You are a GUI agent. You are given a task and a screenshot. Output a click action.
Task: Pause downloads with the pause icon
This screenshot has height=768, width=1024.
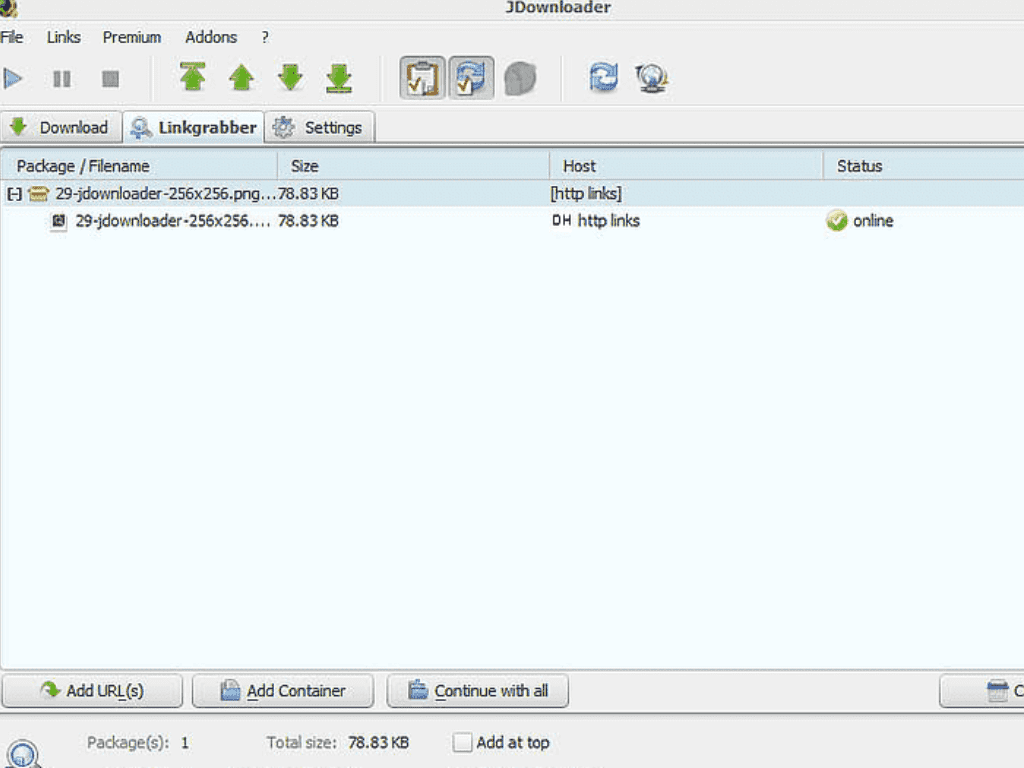pos(62,79)
